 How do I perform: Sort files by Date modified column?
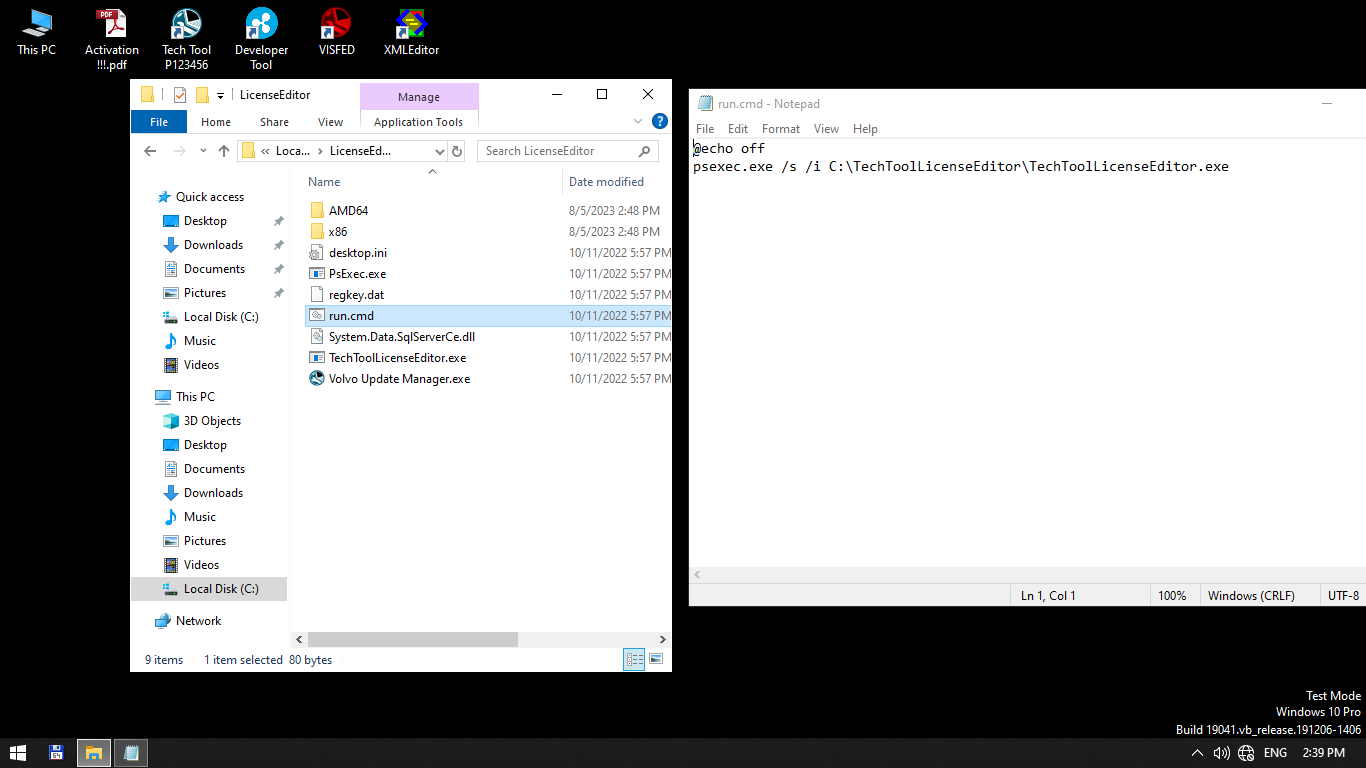click(x=606, y=182)
